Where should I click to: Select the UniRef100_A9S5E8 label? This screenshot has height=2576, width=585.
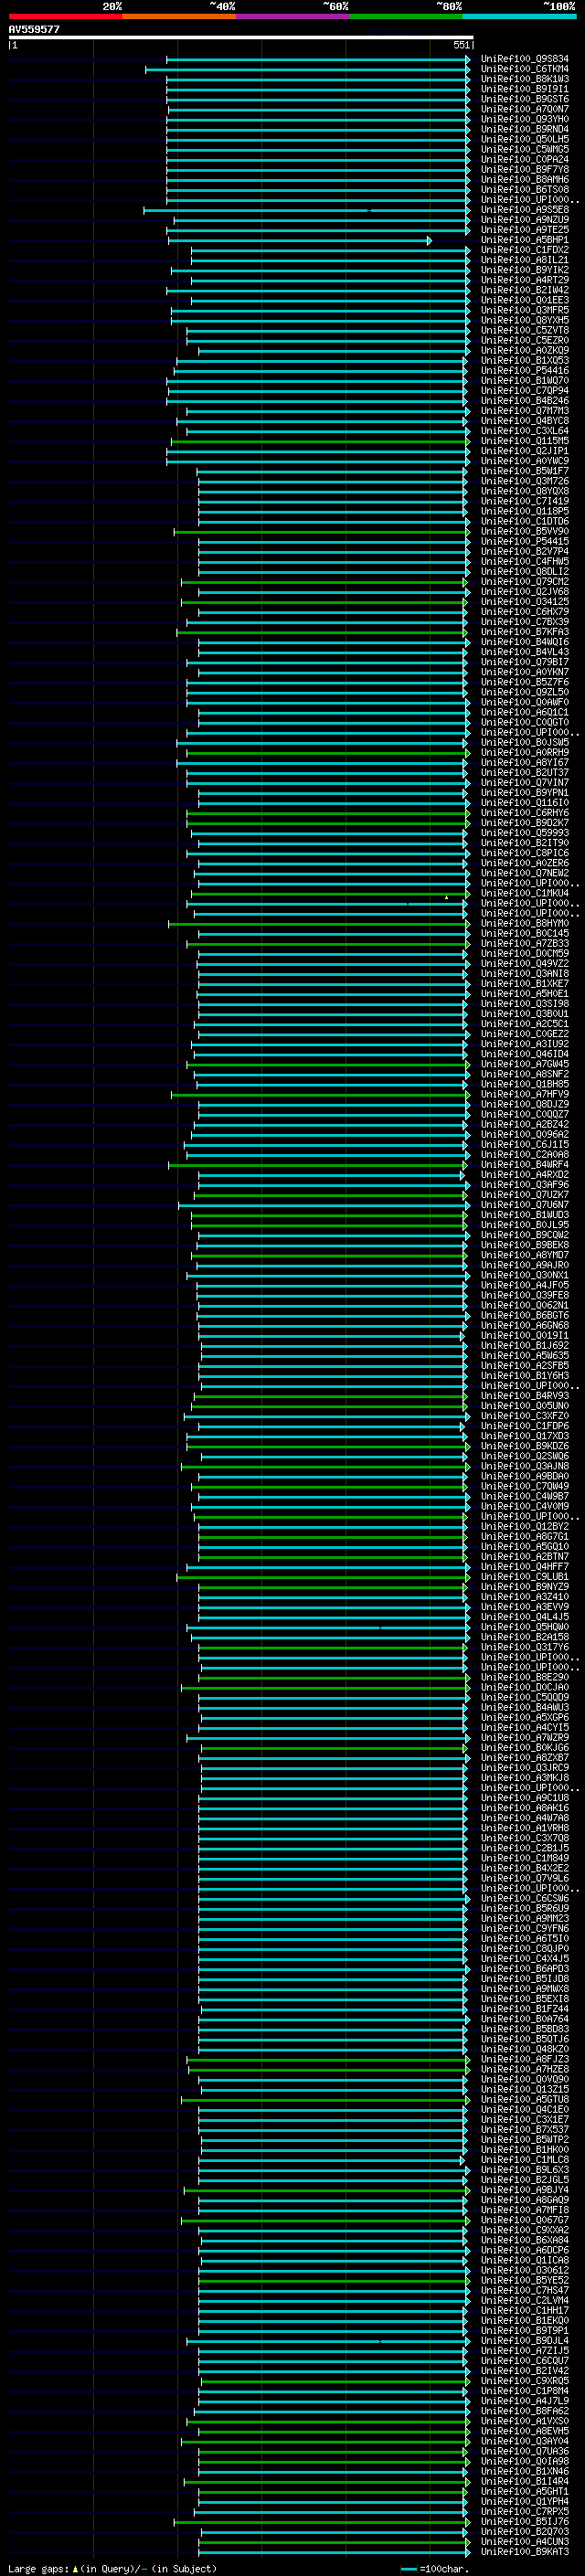pyautogui.click(x=525, y=209)
